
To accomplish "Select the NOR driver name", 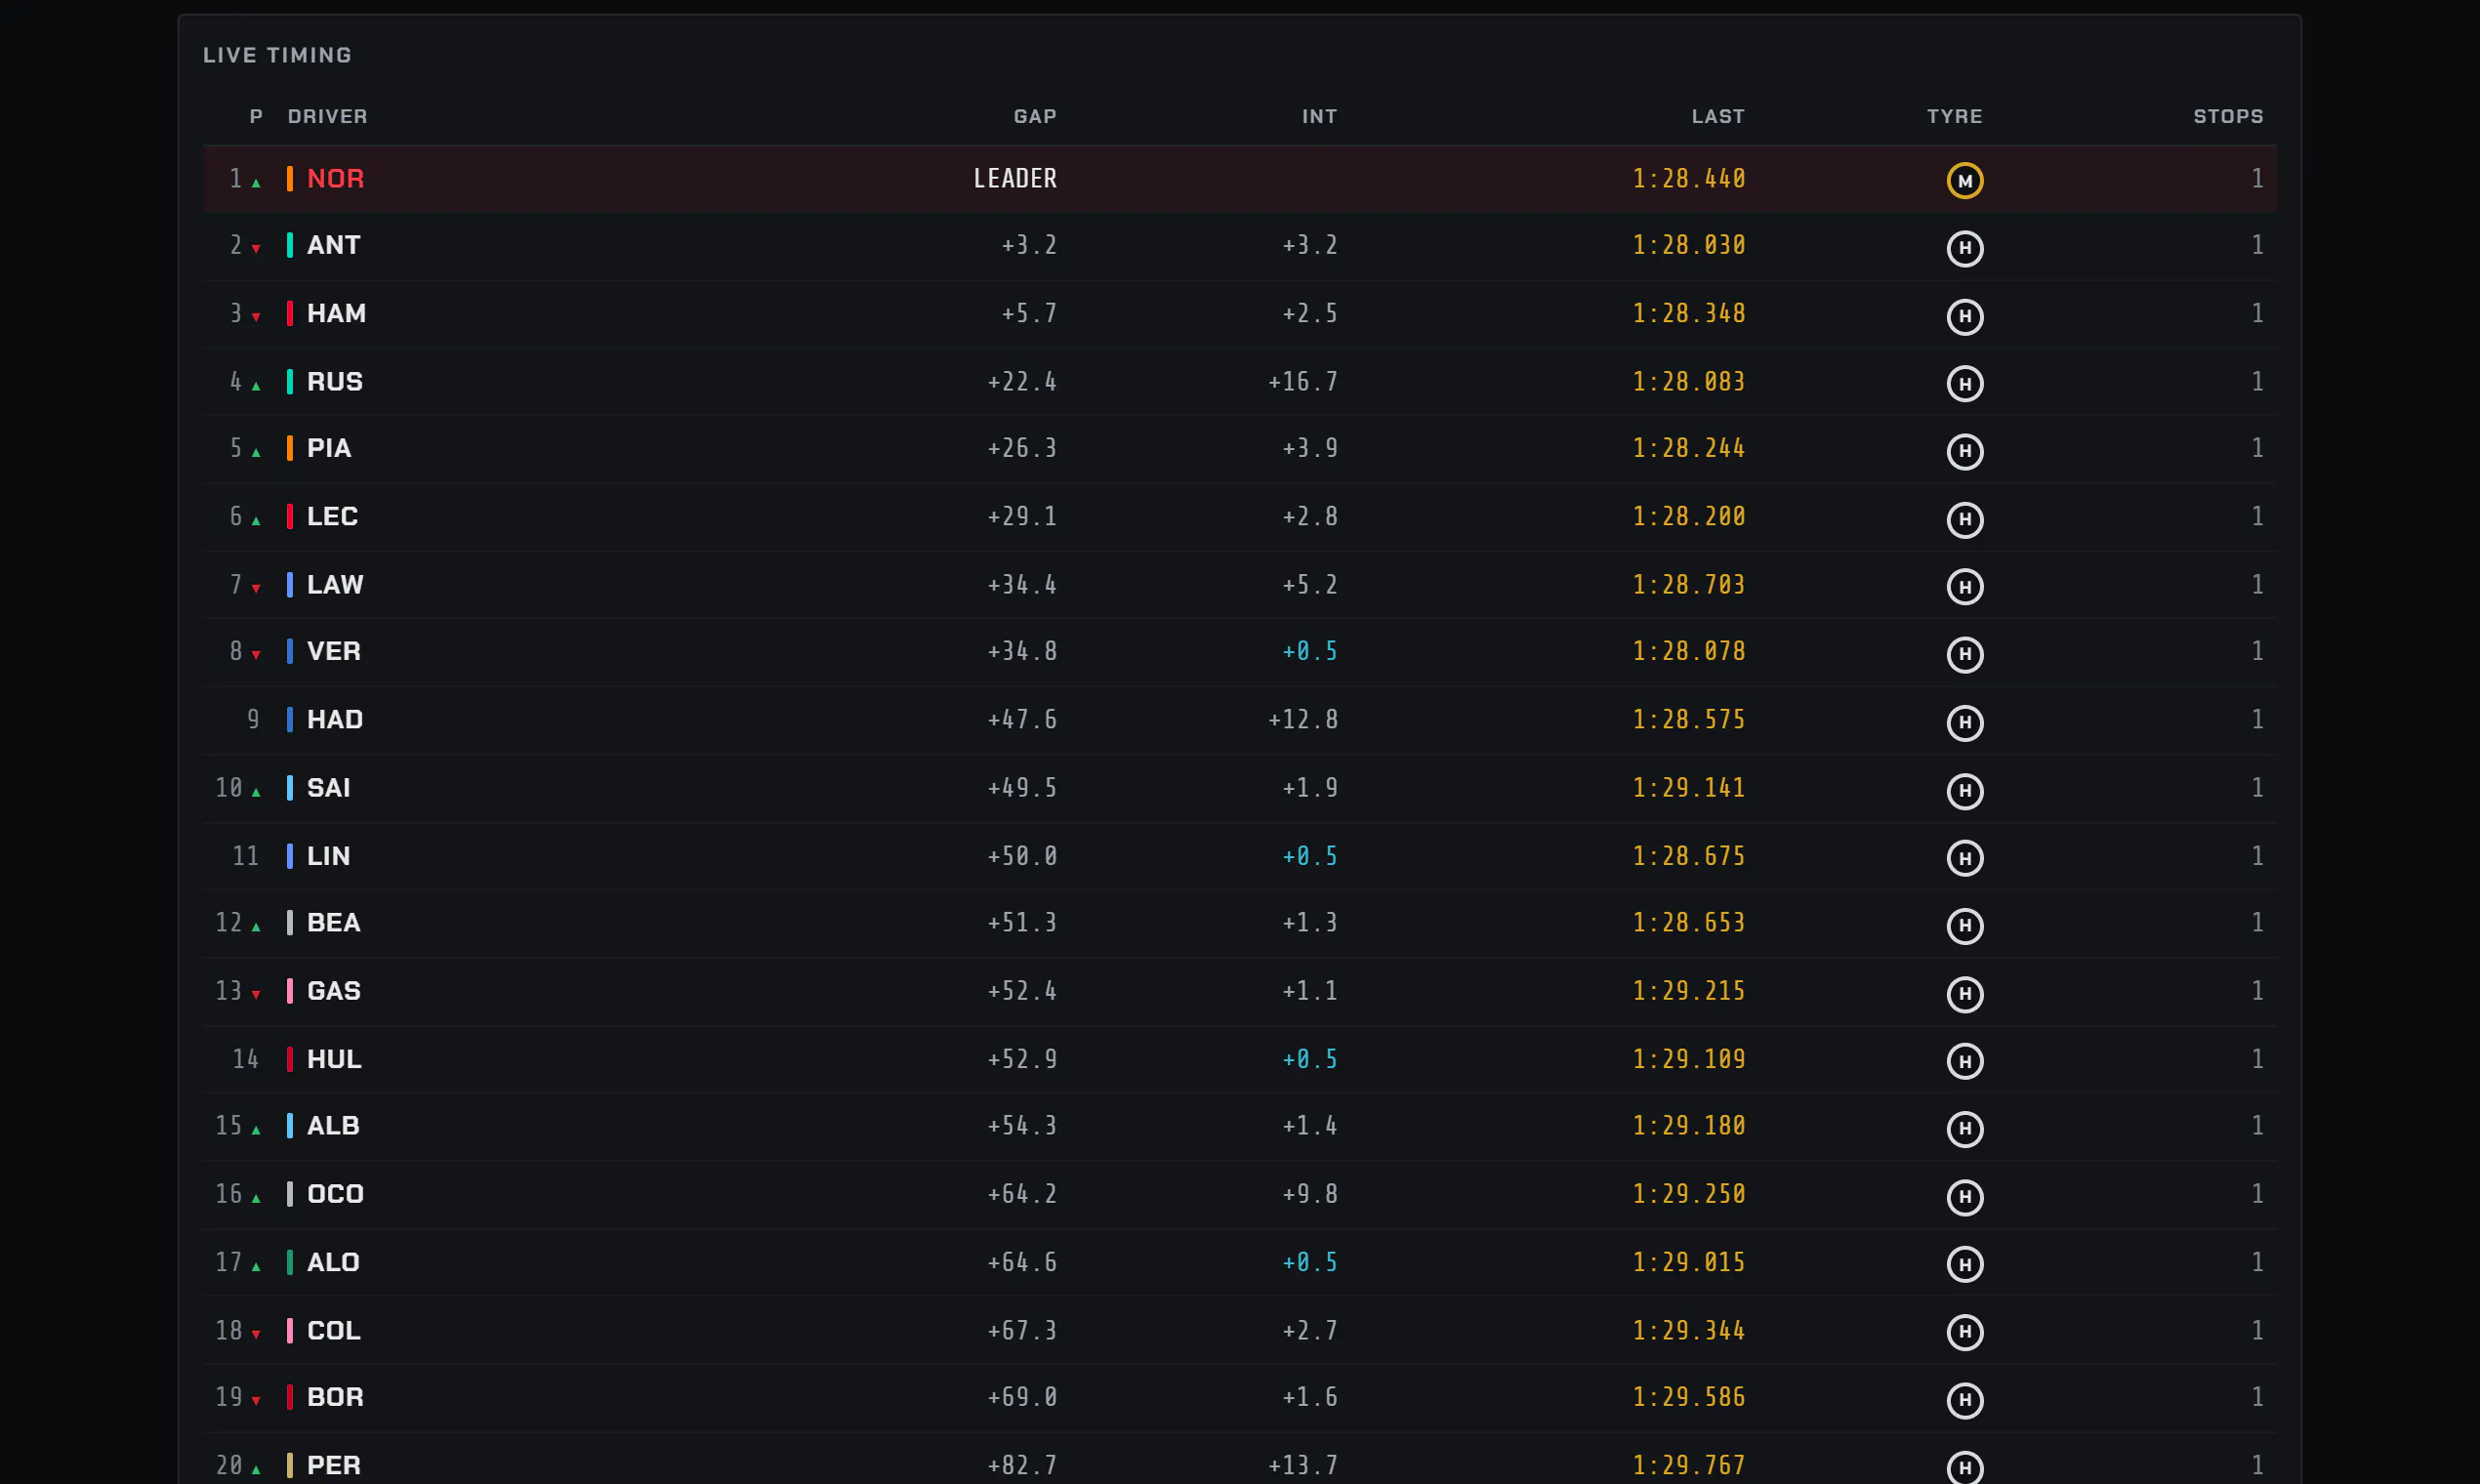I will [335, 179].
